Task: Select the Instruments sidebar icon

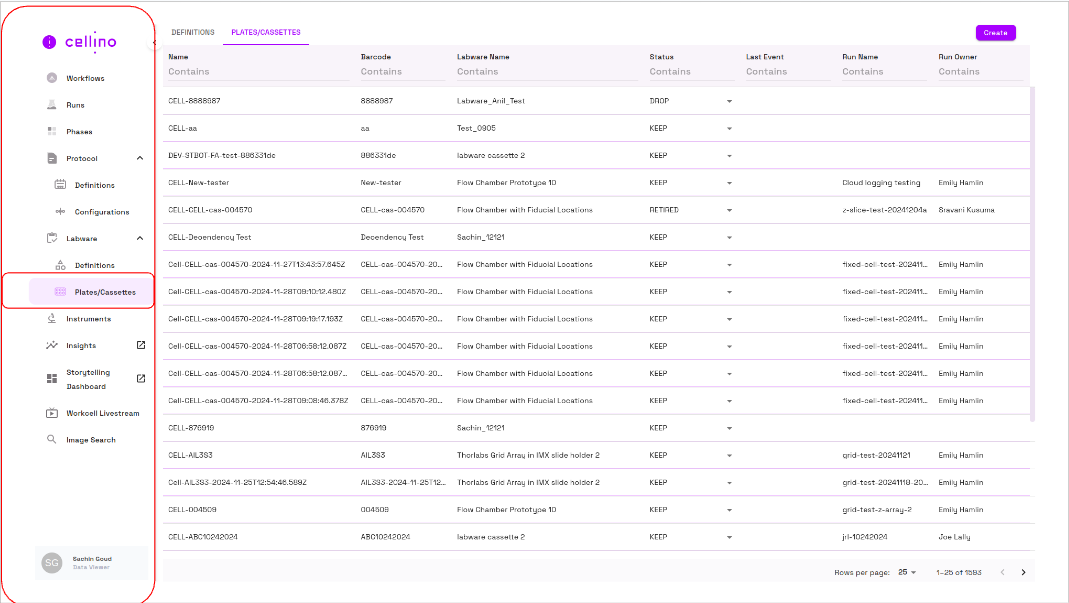Action: click(x=52, y=319)
